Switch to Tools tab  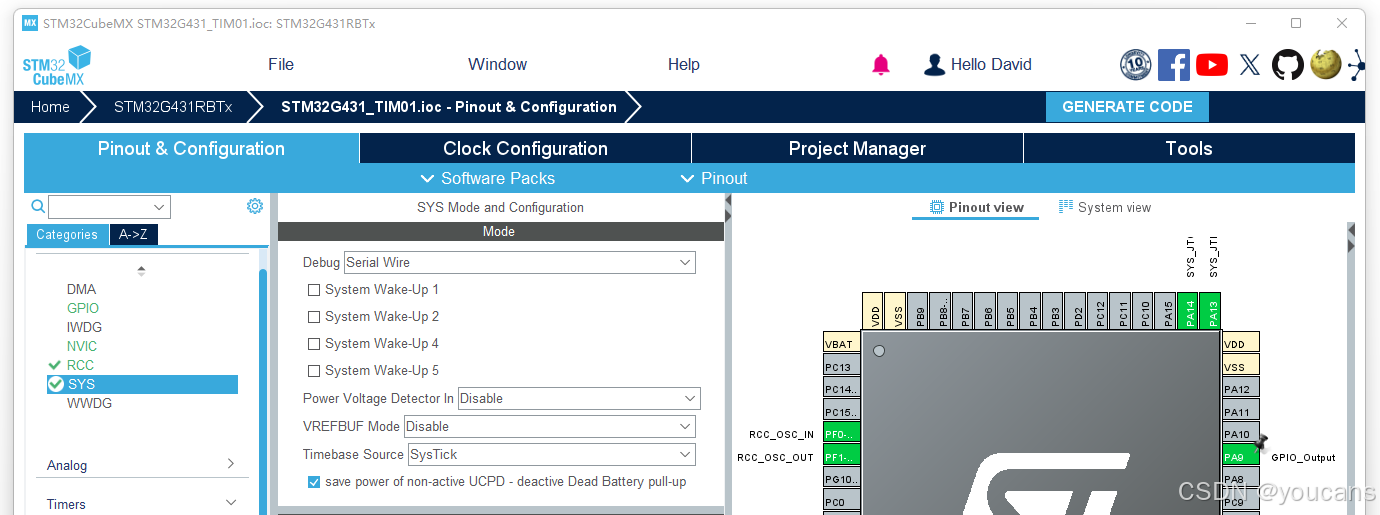(x=1189, y=148)
